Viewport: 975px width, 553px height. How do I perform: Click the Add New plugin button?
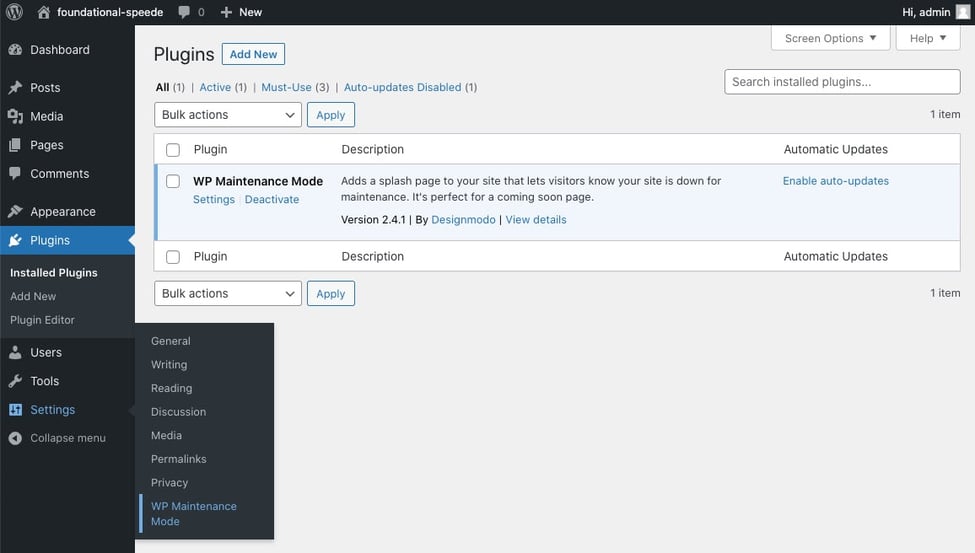click(x=253, y=54)
